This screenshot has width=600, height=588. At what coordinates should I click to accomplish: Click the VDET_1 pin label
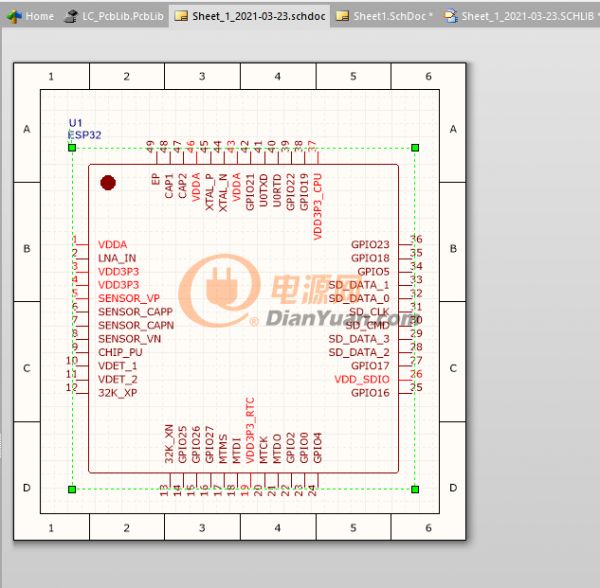118,366
